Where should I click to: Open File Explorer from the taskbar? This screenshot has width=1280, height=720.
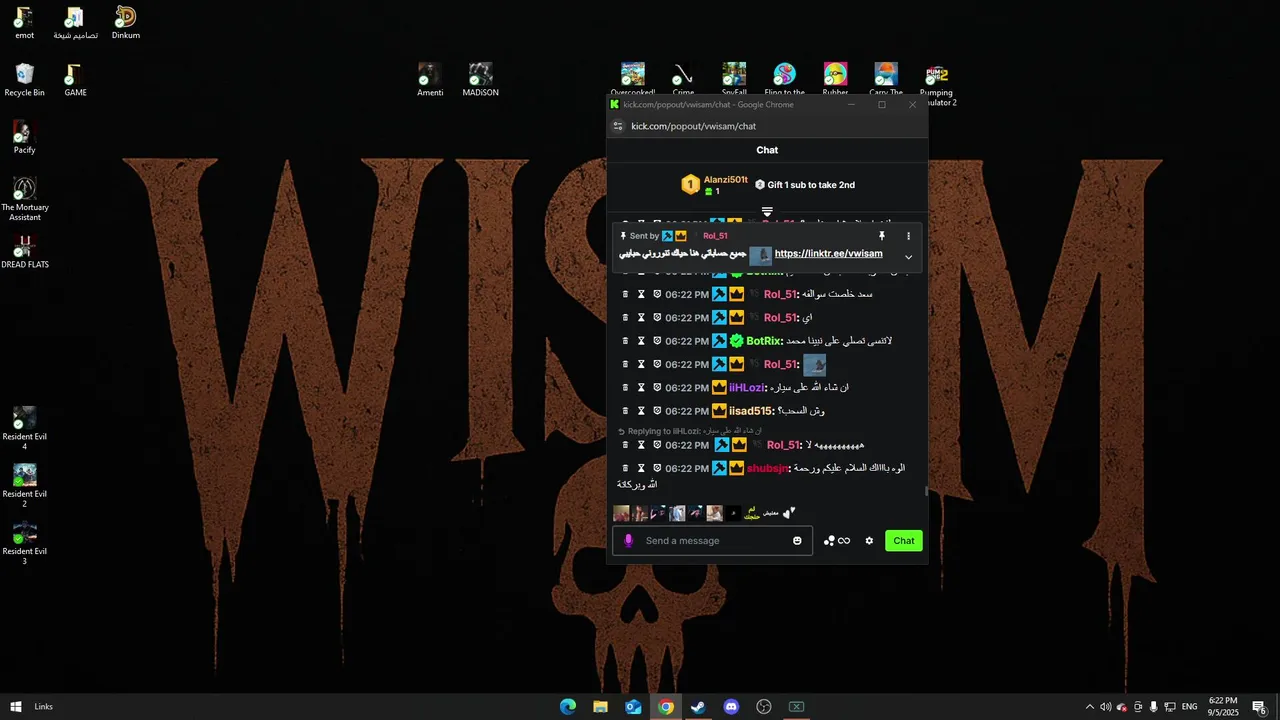(600, 707)
